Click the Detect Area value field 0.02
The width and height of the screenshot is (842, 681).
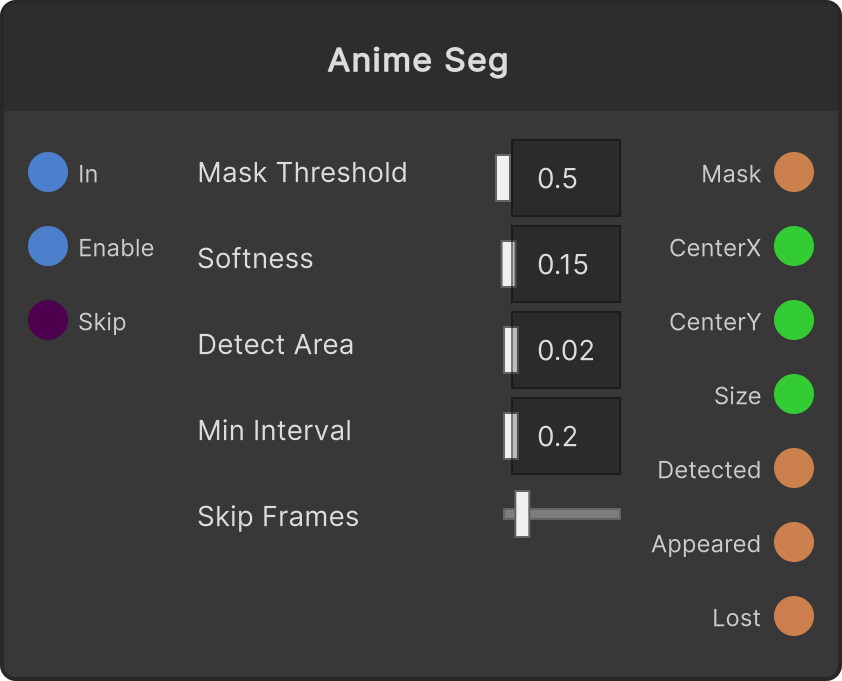[566, 350]
